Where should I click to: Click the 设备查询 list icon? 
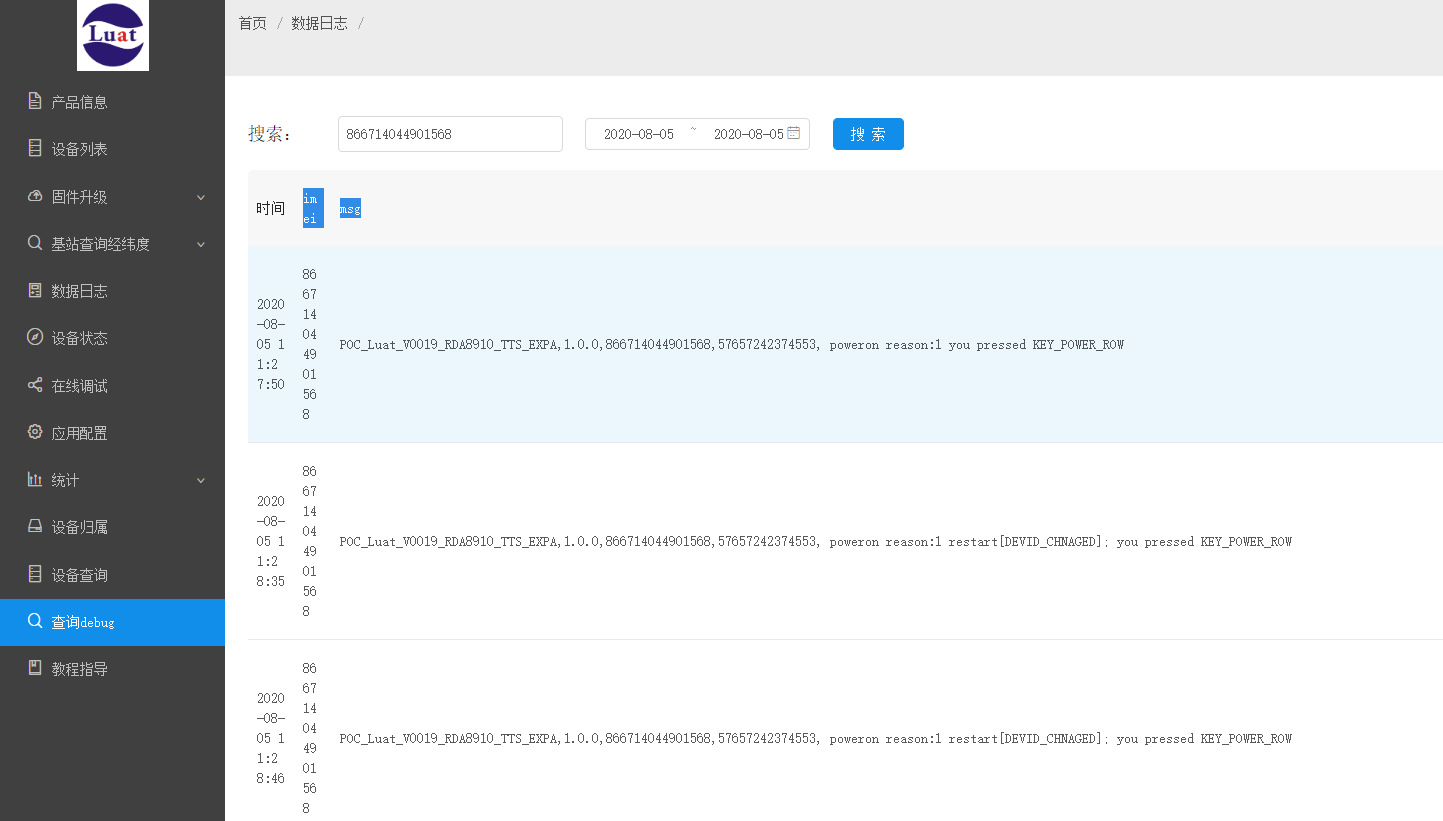(35, 574)
